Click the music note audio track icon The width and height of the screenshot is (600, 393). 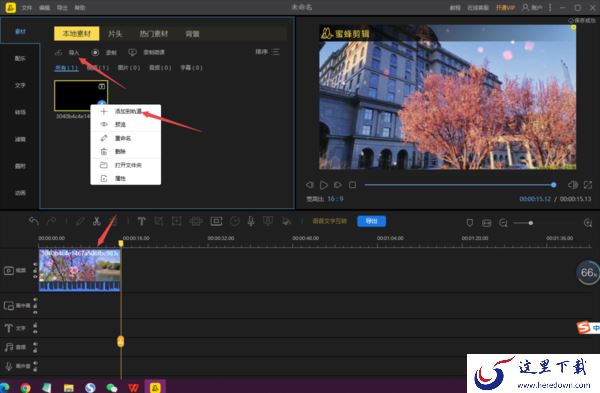pyautogui.click(x=9, y=347)
